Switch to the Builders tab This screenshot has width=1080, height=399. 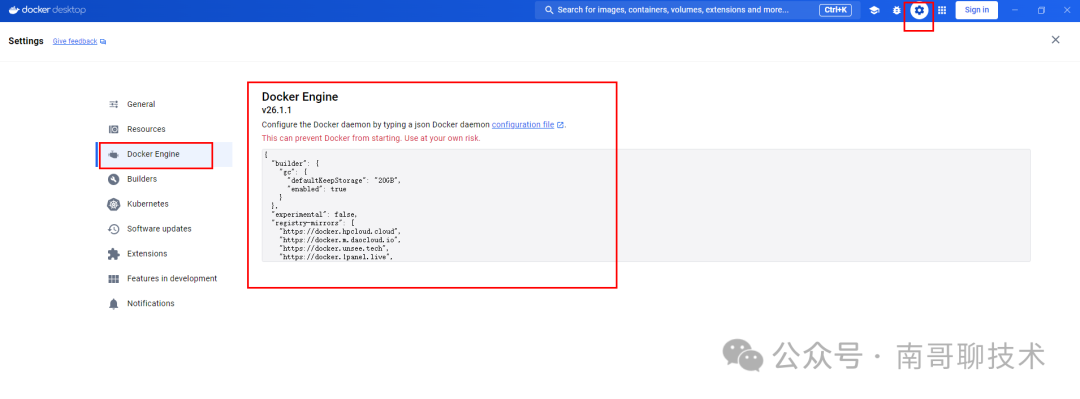[x=164, y=179]
